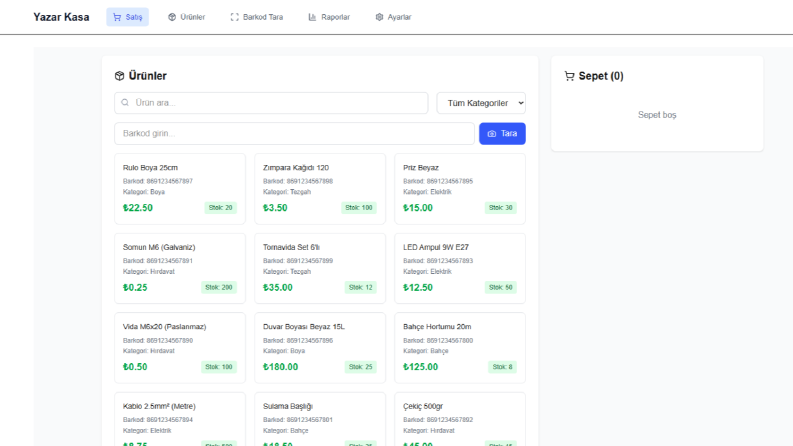The height and width of the screenshot is (446, 793).
Task: Select the Bahçe Hortumu 20m product card
Action: [460, 348]
